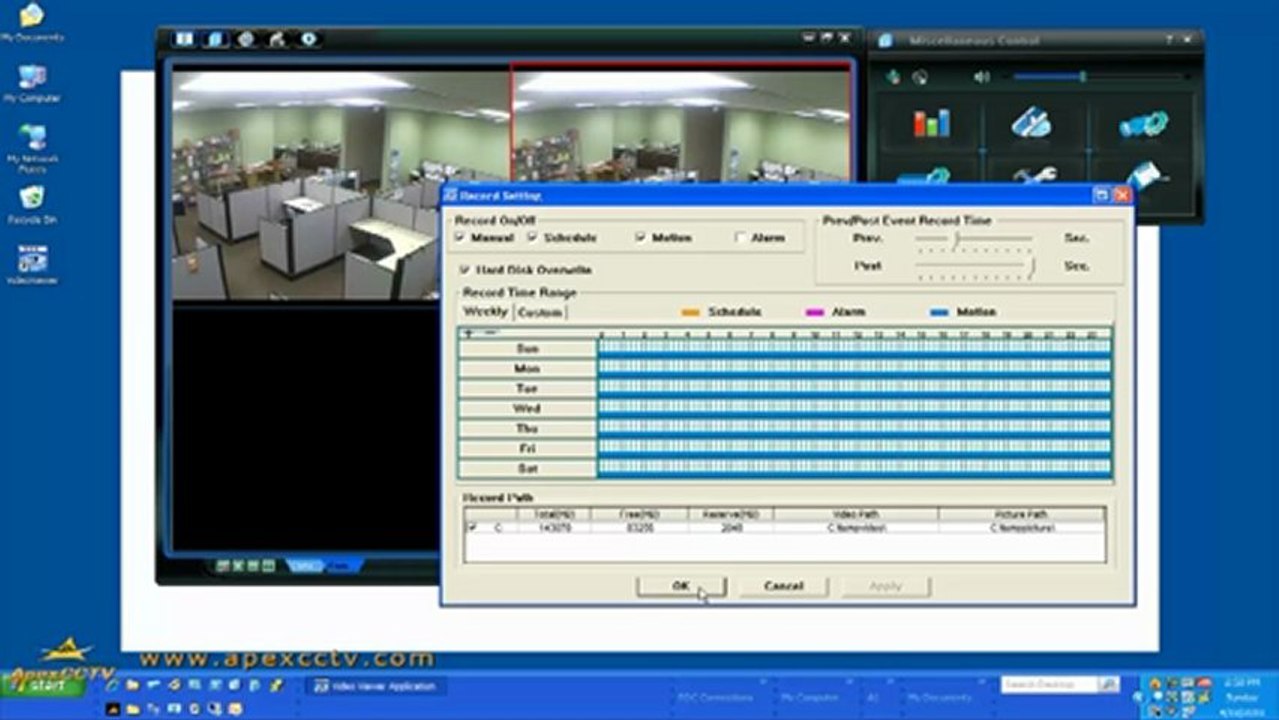Screen dimensions: 1279x720
Task: Click the search icon in the taskbar desktop search
Action: [1108, 685]
